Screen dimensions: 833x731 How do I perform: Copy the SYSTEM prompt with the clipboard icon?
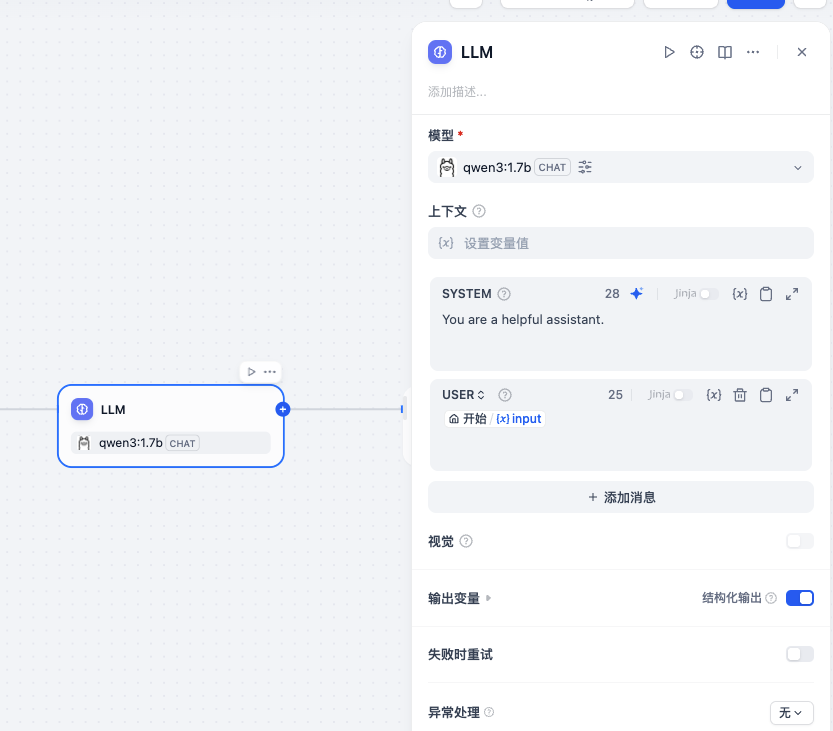coord(764,293)
